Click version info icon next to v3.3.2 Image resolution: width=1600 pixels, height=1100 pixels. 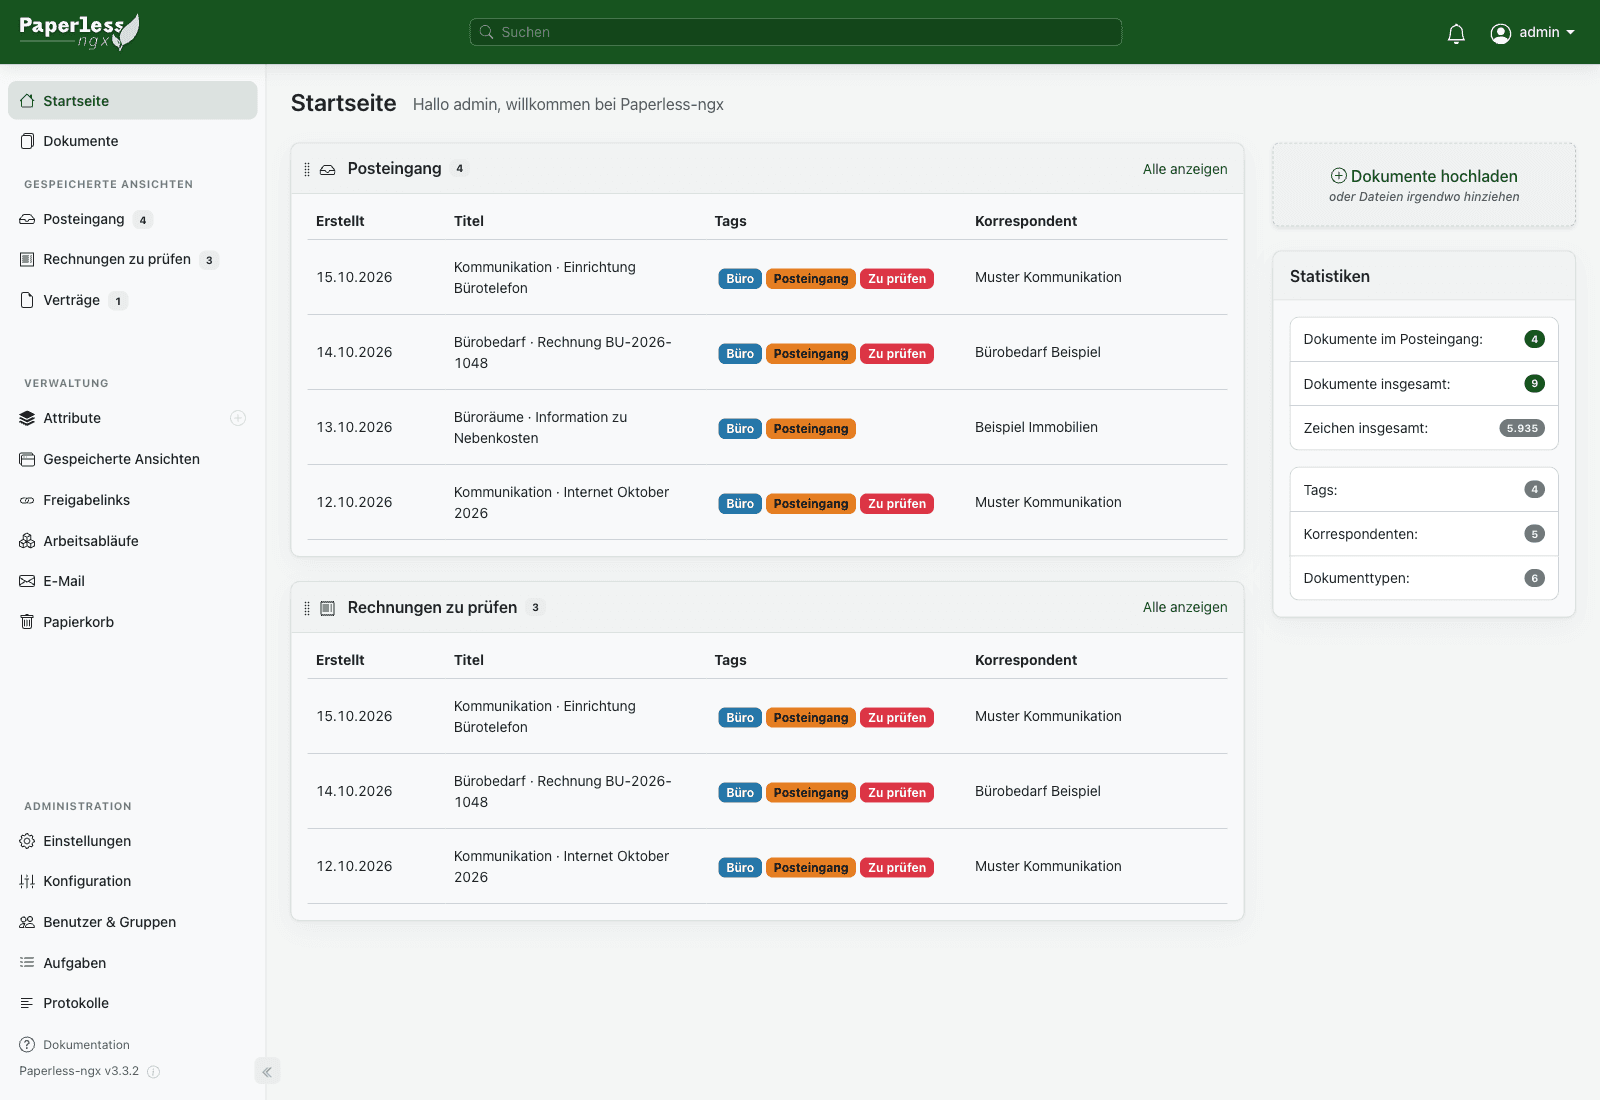[154, 1072]
